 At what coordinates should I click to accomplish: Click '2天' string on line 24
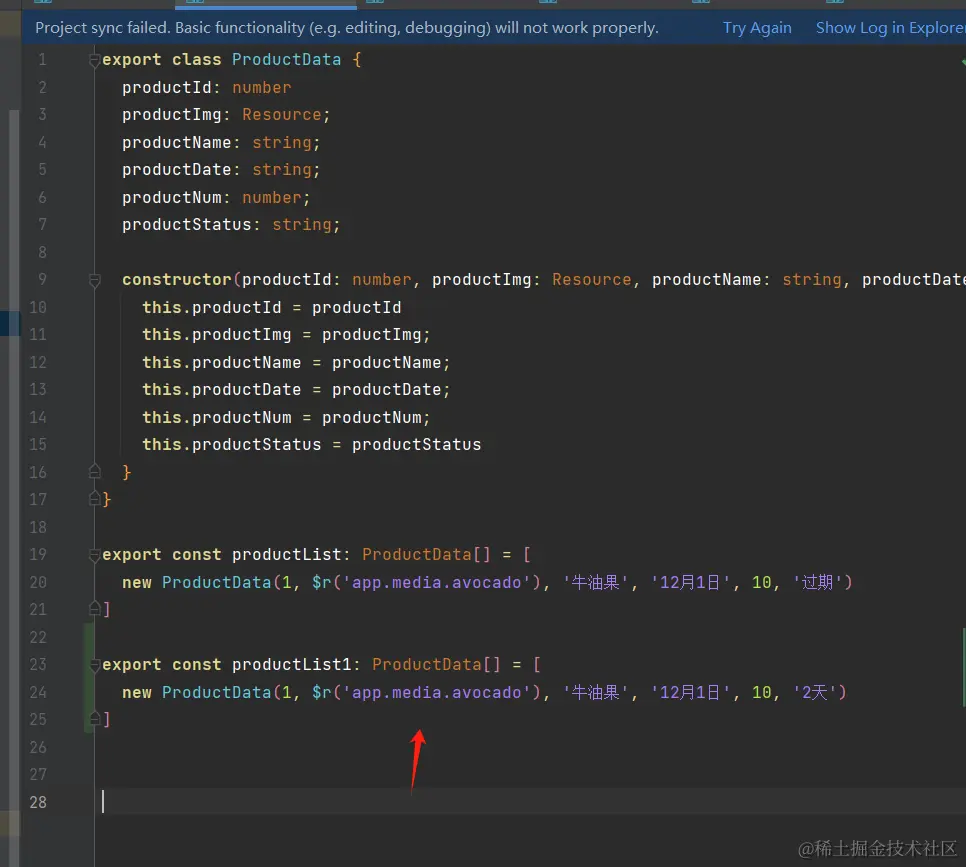[814, 693]
